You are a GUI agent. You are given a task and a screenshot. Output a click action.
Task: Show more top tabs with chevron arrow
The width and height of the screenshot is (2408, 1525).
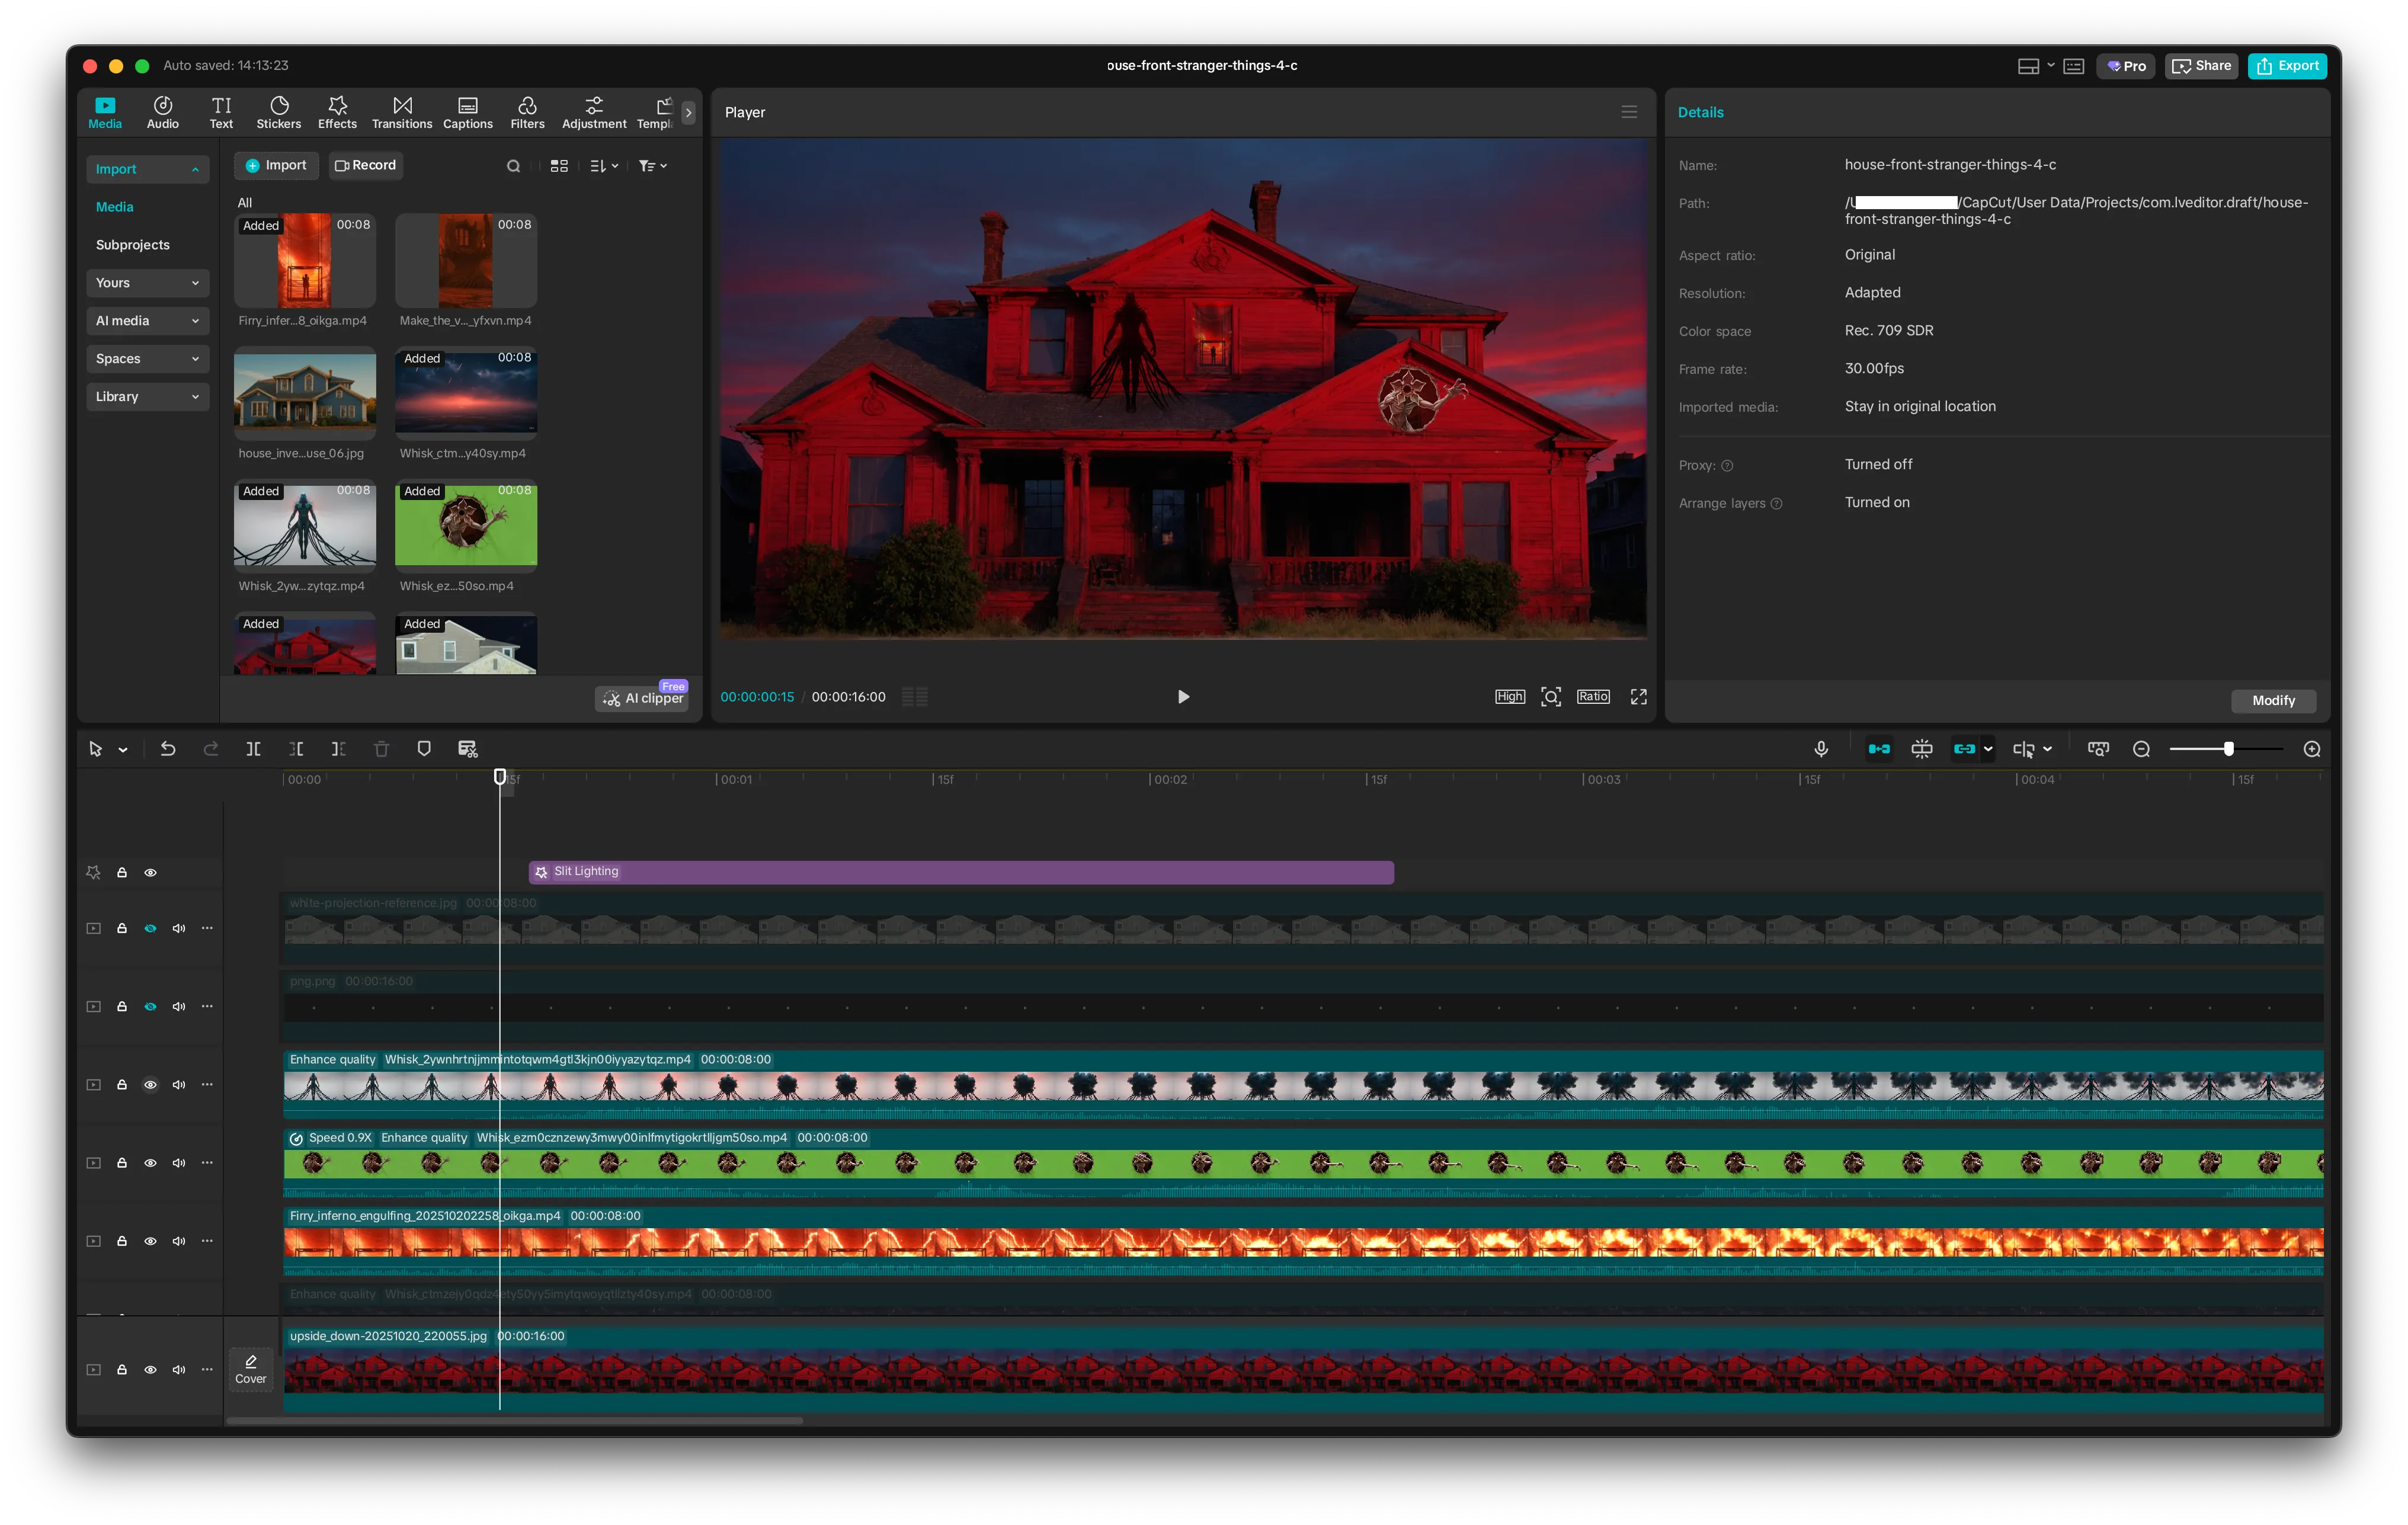click(x=688, y=113)
